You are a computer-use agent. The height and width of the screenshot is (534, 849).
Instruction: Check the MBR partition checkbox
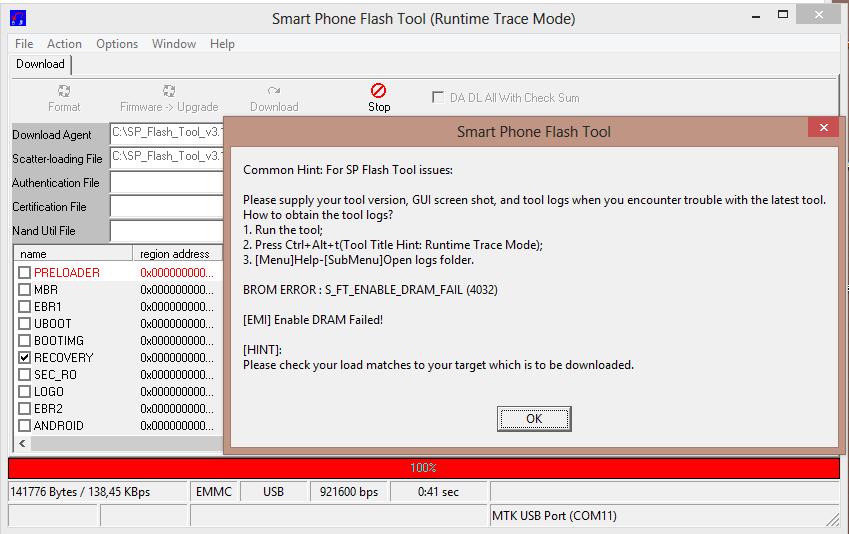[x=24, y=290]
